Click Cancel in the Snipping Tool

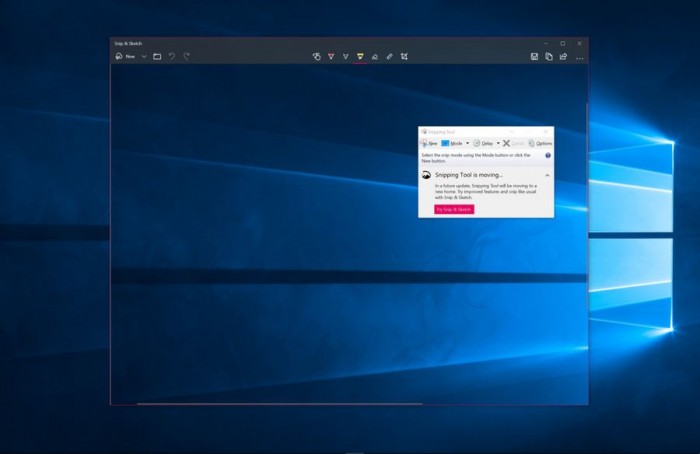[513, 143]
